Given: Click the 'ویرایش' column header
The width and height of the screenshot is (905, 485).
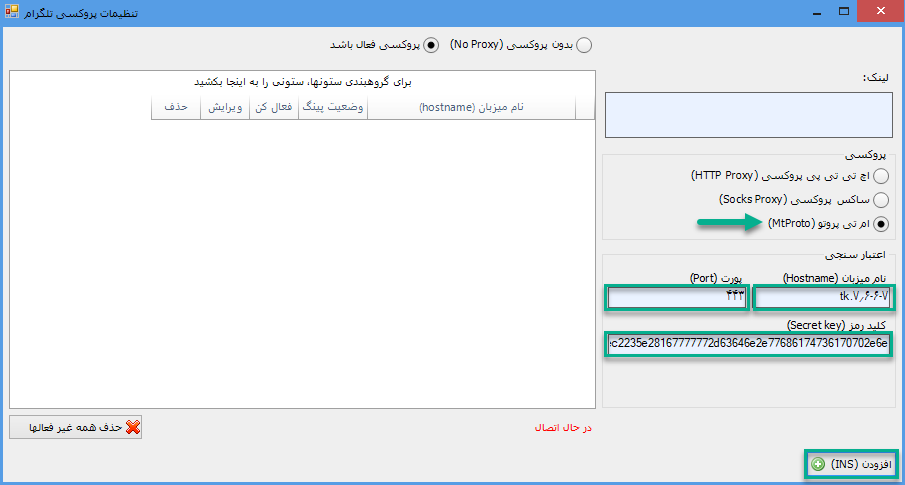Looking at the screenshot, I should (x=225, y=108).
